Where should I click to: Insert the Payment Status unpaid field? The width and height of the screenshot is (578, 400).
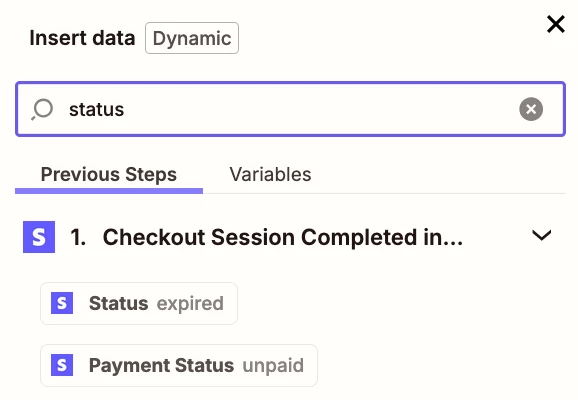click(x=179, y=365)
